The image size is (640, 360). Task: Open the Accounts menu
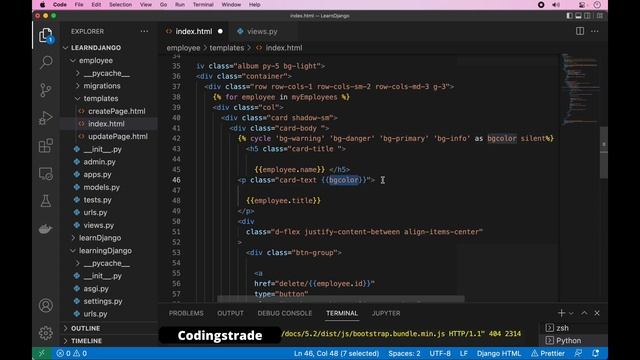46,305
